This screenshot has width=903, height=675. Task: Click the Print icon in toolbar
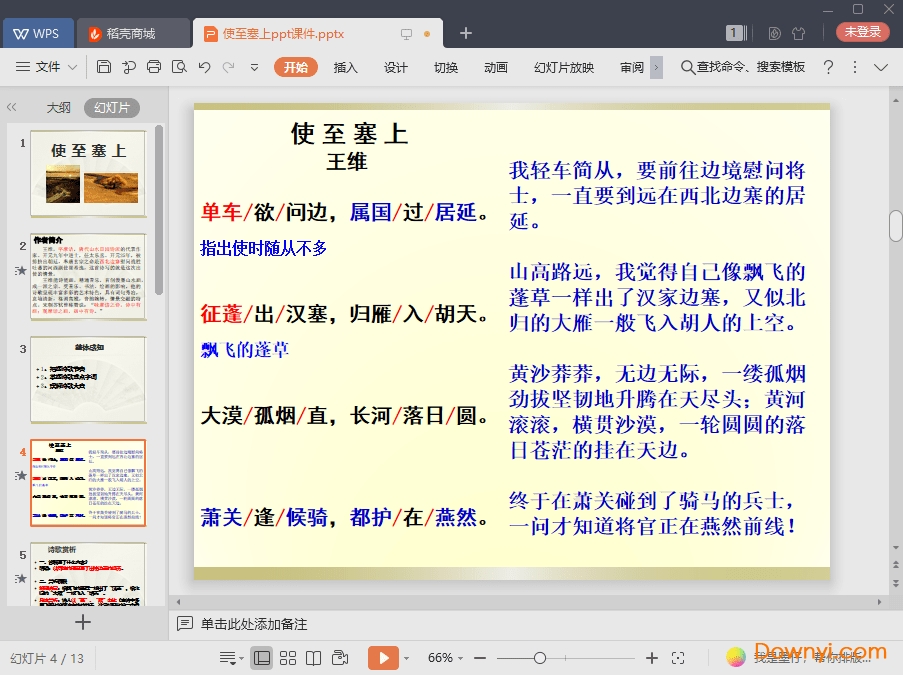coord(153,67)
